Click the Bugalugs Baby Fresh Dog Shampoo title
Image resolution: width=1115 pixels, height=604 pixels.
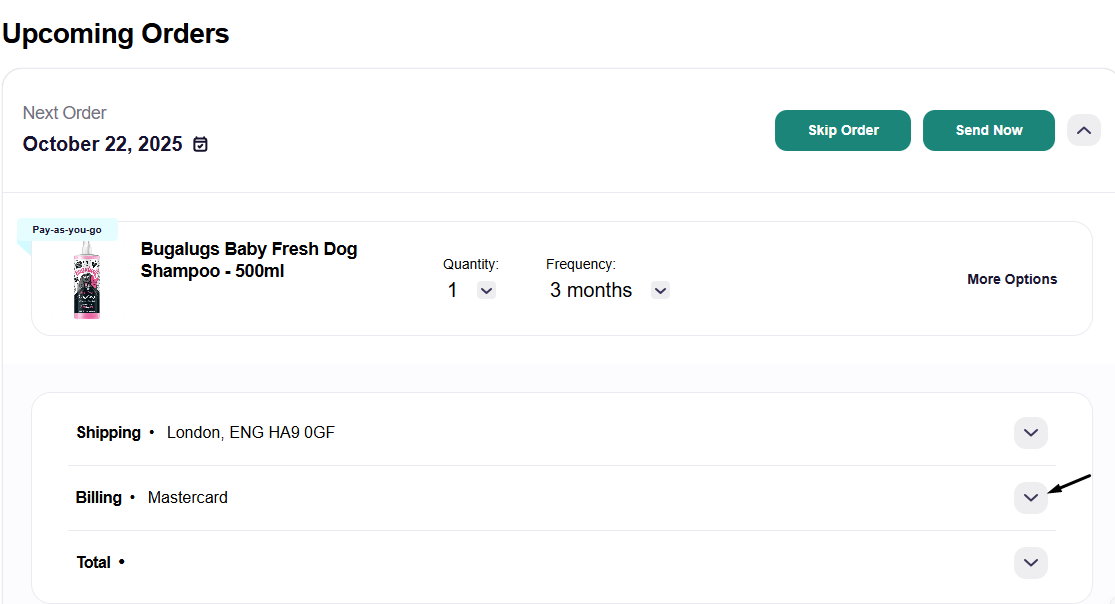click(249, 260)
